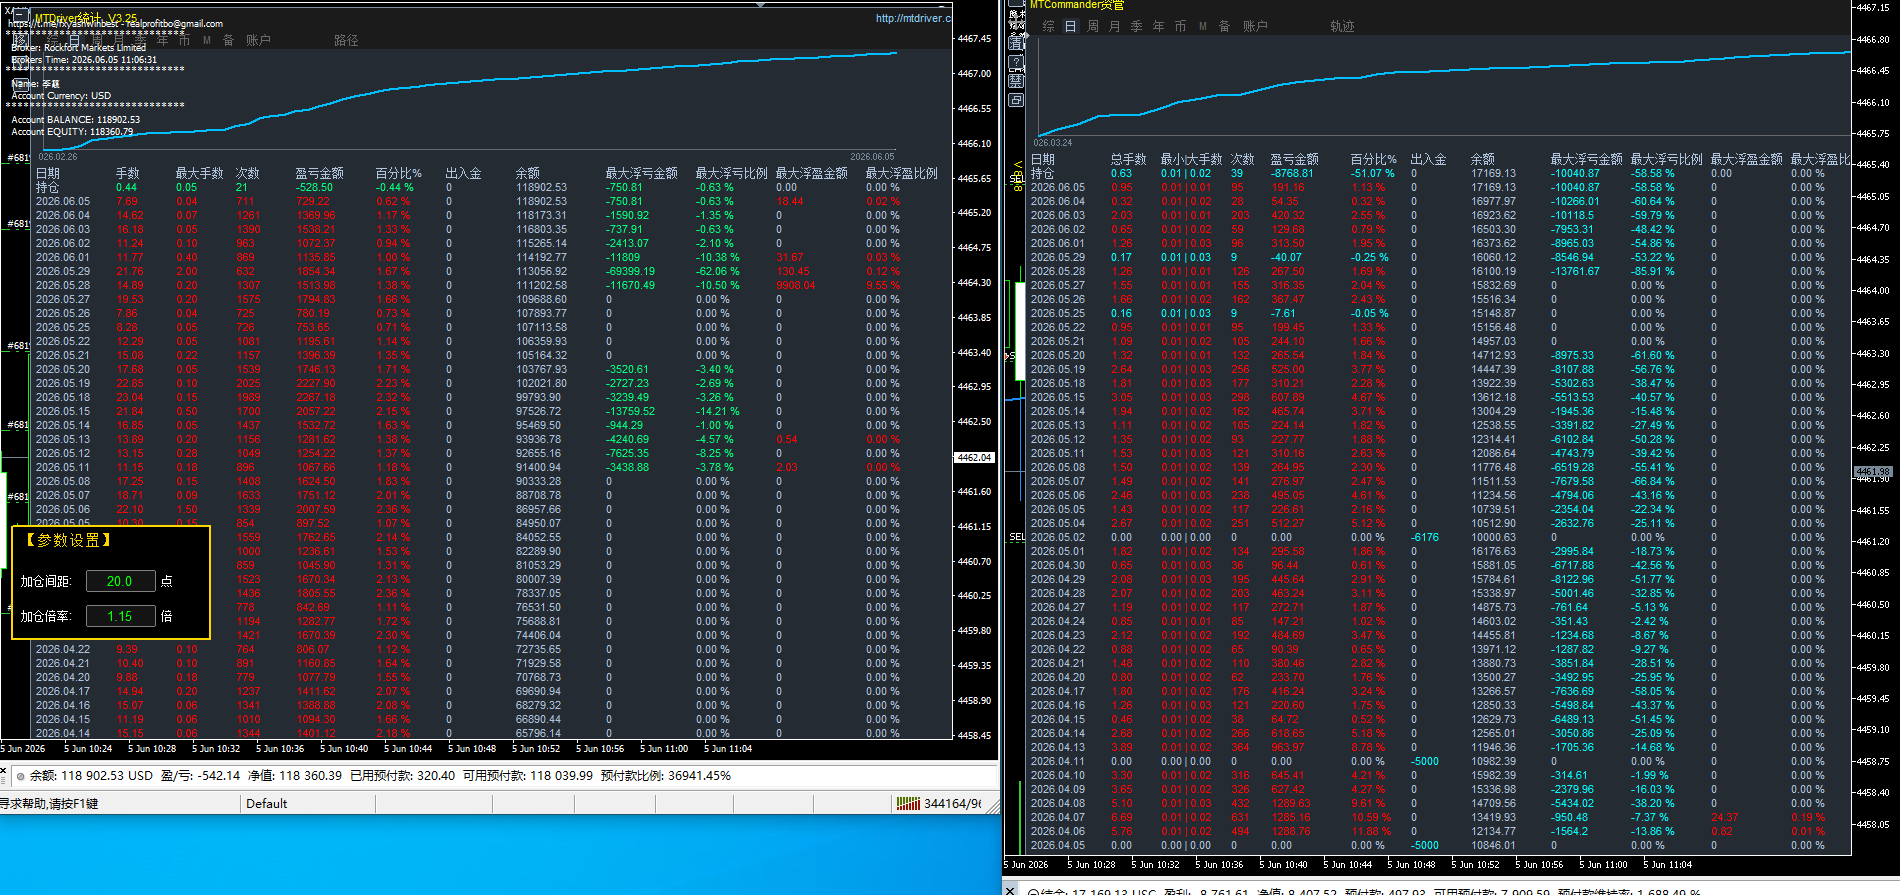
Task: Open the 日 daily tab in MTCommander panel
Action: [1070, 26]
